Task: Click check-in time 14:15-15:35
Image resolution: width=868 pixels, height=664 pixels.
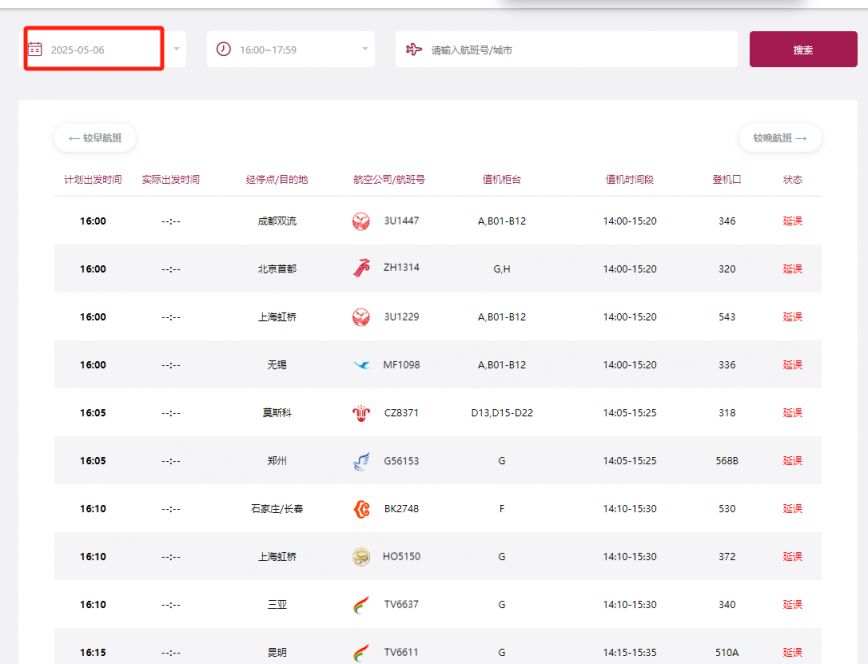Action: (629, 652)
